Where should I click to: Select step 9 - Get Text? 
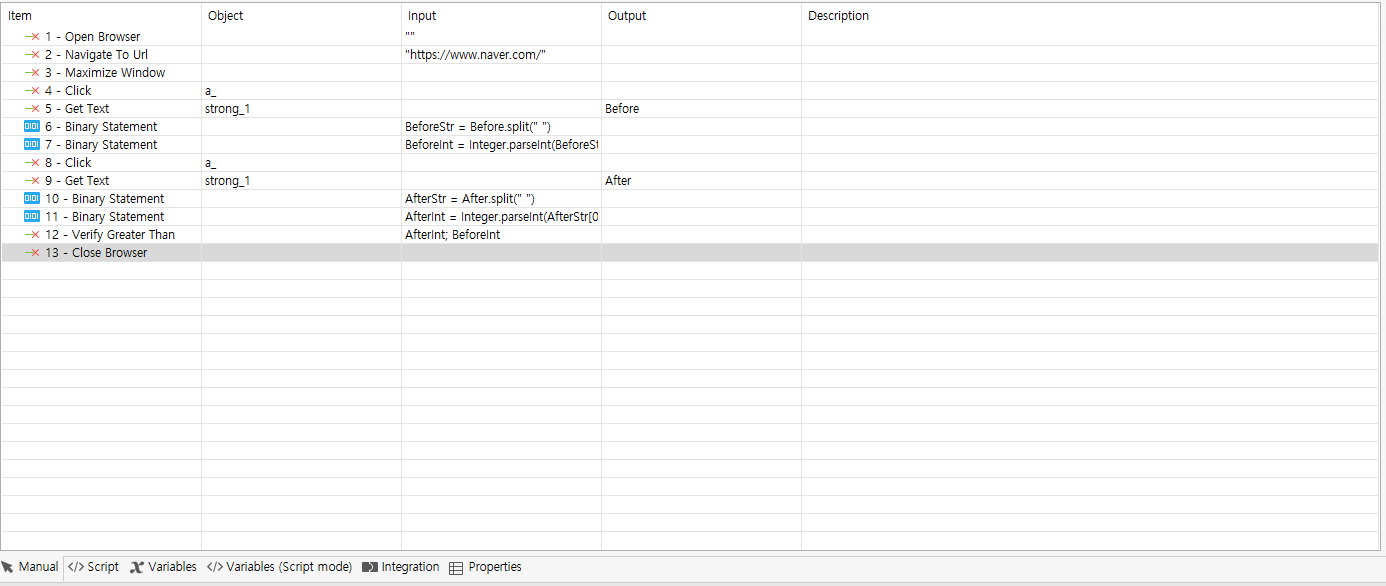[77, 181]
